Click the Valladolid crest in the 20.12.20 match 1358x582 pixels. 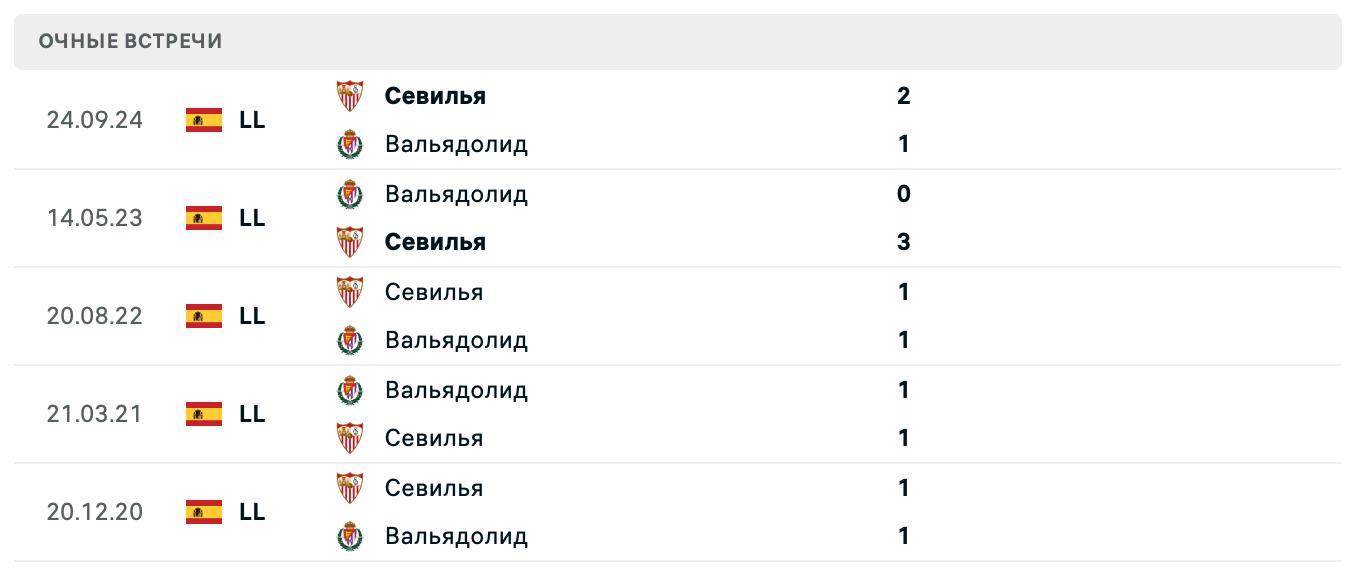click(x=351, y=535)
